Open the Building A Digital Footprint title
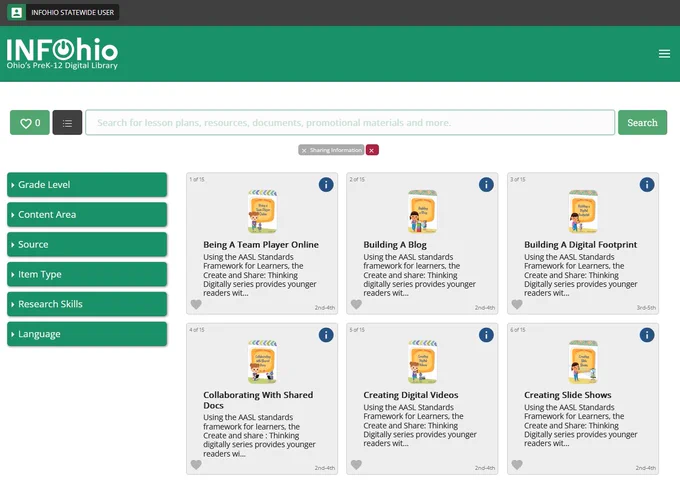The image size is (680, 482). coord(581,245)
